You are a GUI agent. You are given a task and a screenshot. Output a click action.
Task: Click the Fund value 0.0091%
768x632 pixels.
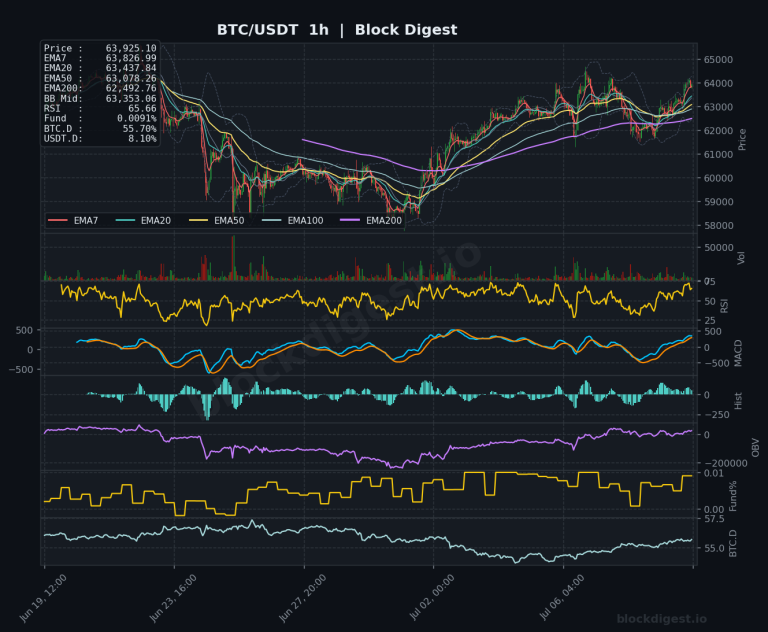(x=137, y=118)
